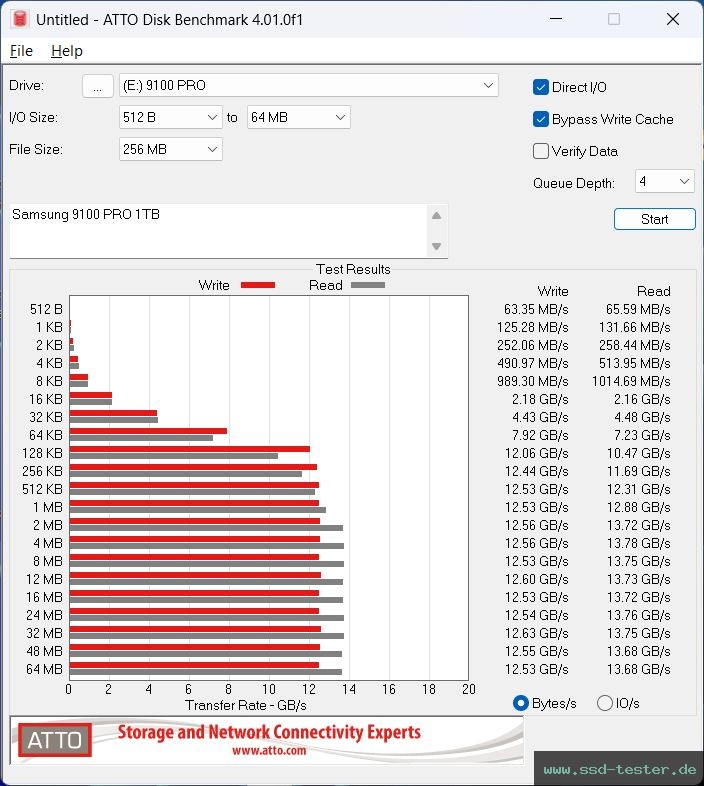Screen dimensions: 704x786
Task: Click the 1014.69 MB/s read result
Action: [x=631, y=381]
